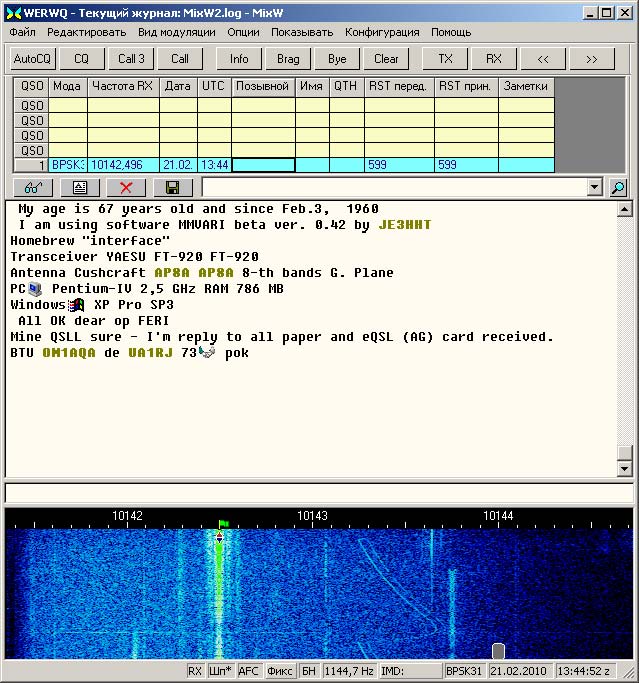Click the >> next macros button
Viewport: 639px width, 683px height.
click(x=592, y=59)
